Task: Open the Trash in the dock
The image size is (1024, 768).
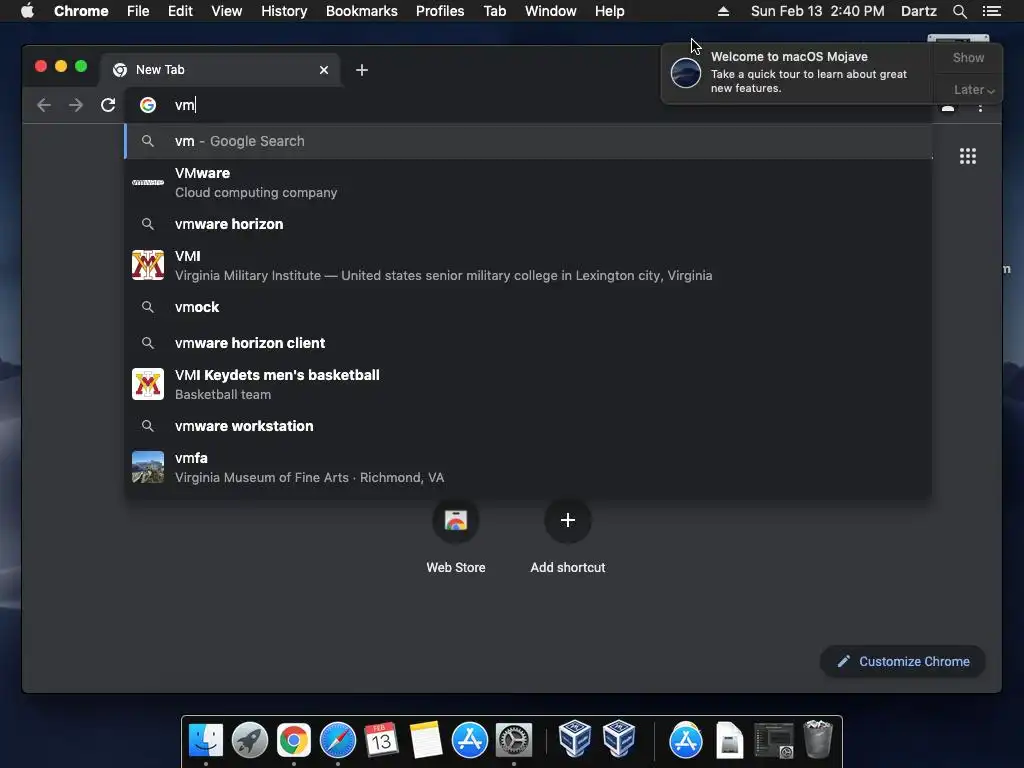Action: click(x=818, y=739)
